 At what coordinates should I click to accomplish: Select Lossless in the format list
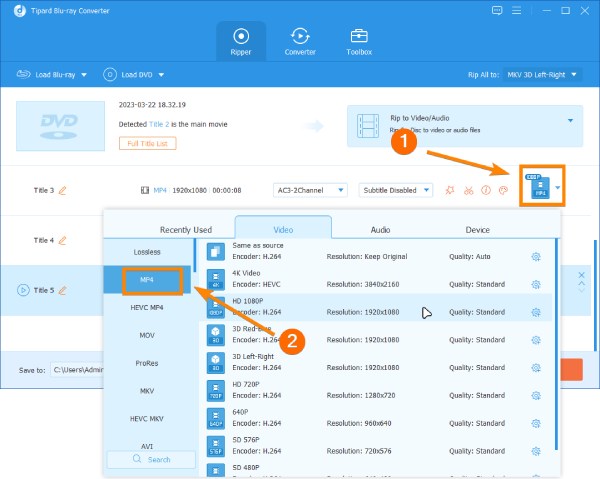tap(147, 252)
